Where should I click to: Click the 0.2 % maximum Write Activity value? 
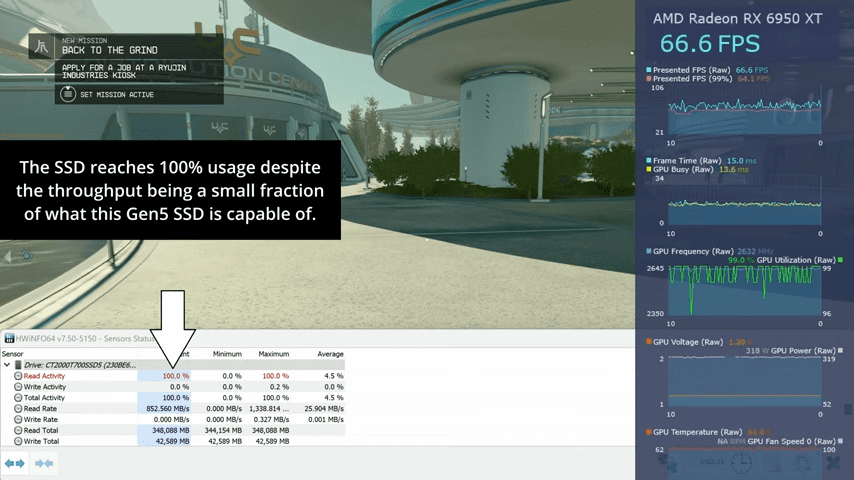point(279,387)
